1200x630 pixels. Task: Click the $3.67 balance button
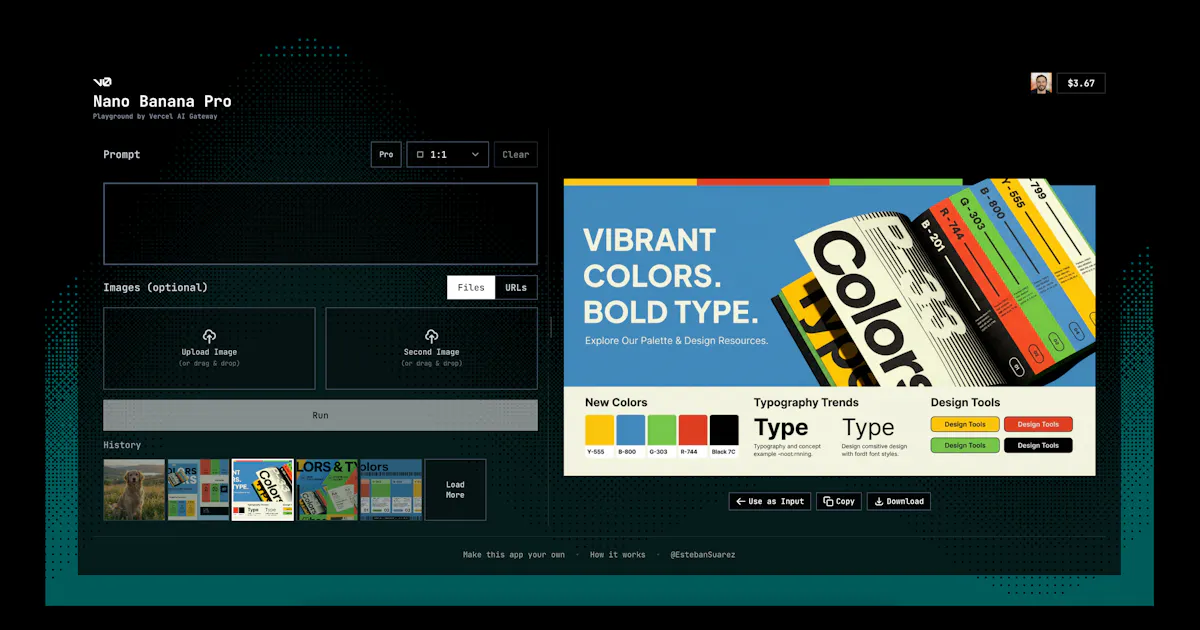coord(1081,83)
